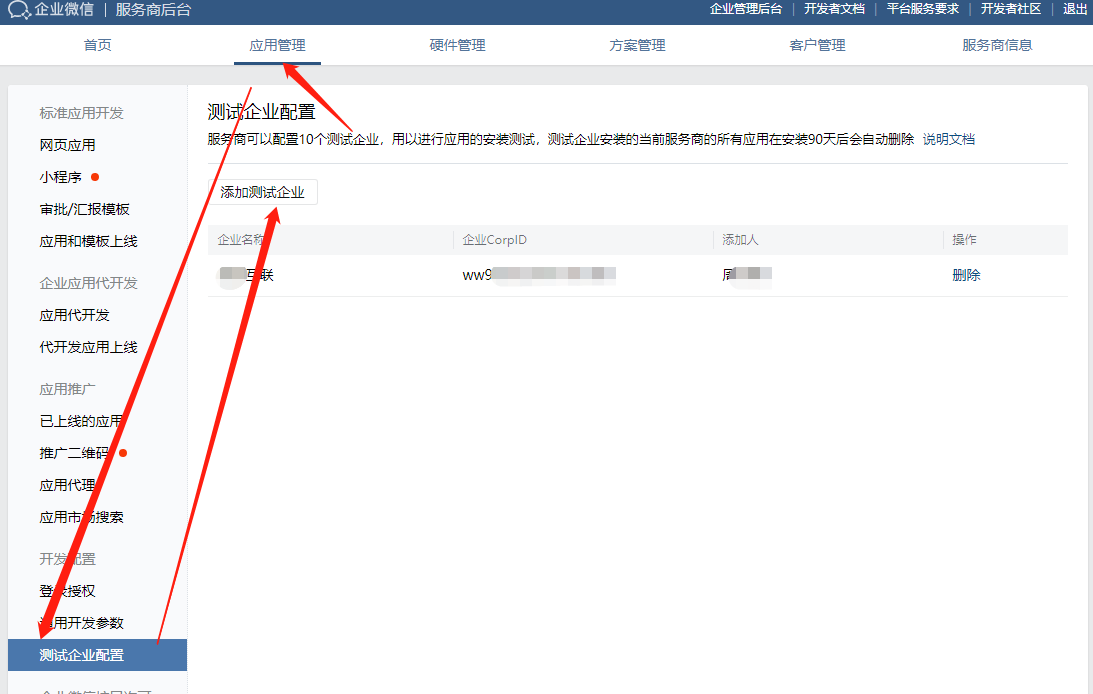Open 开发者文档 in top bar
This screenshot has height=694, width=1093.
[834, 9]
